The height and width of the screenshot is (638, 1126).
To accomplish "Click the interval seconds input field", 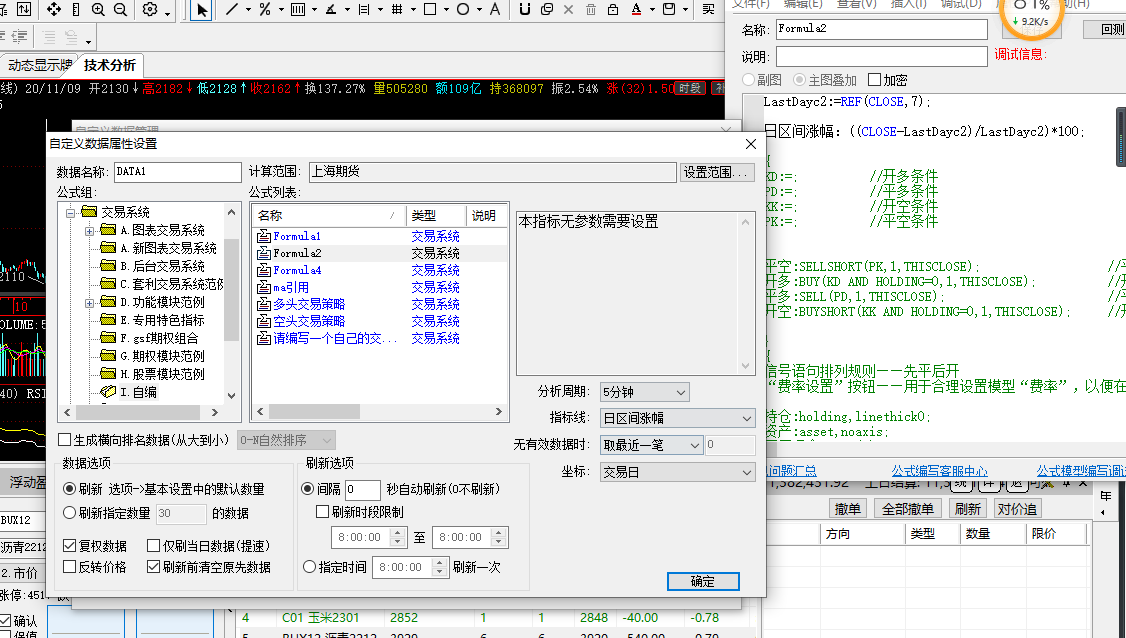I will [x=363, y=490].
